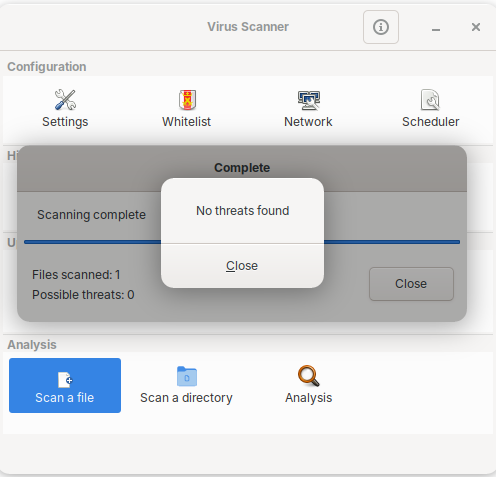
Task: Open the Analysis magnifying glass icon
Action: (x=309, y=376)
